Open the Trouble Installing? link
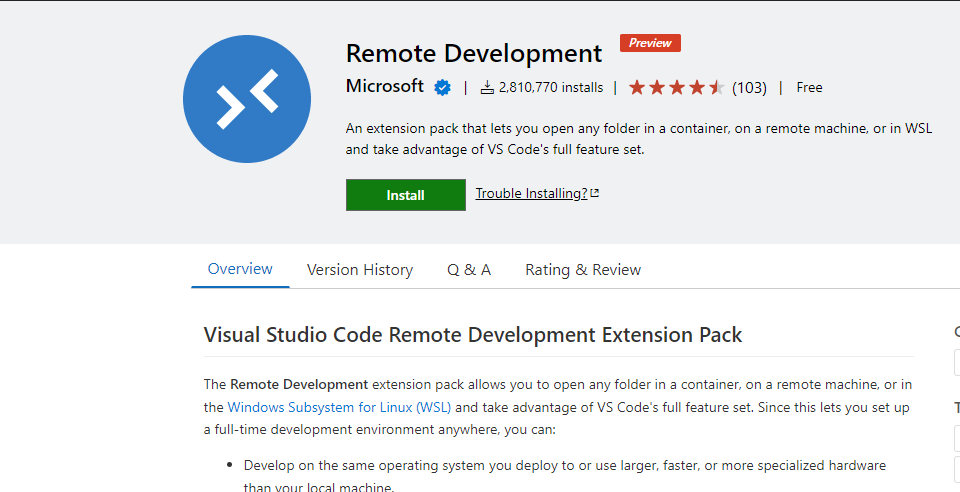 (x=531, y=193)
